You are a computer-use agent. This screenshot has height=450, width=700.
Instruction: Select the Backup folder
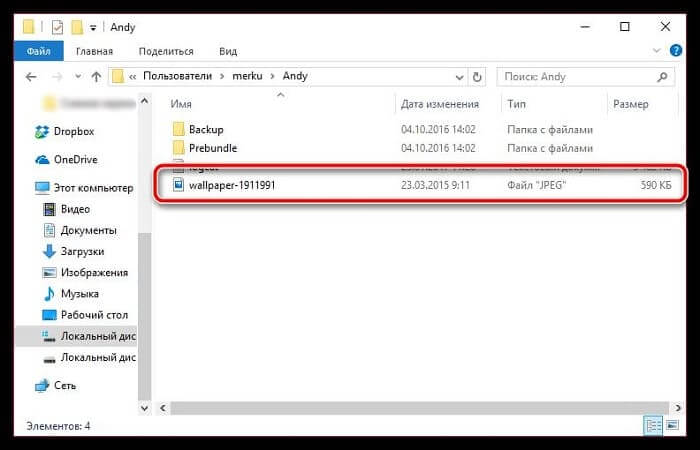(206, 129)
